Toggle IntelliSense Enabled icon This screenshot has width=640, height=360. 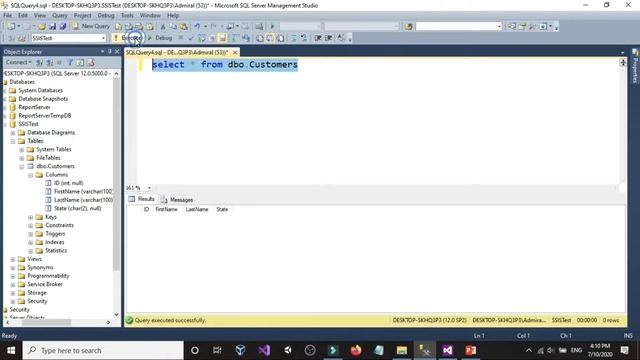222,38
